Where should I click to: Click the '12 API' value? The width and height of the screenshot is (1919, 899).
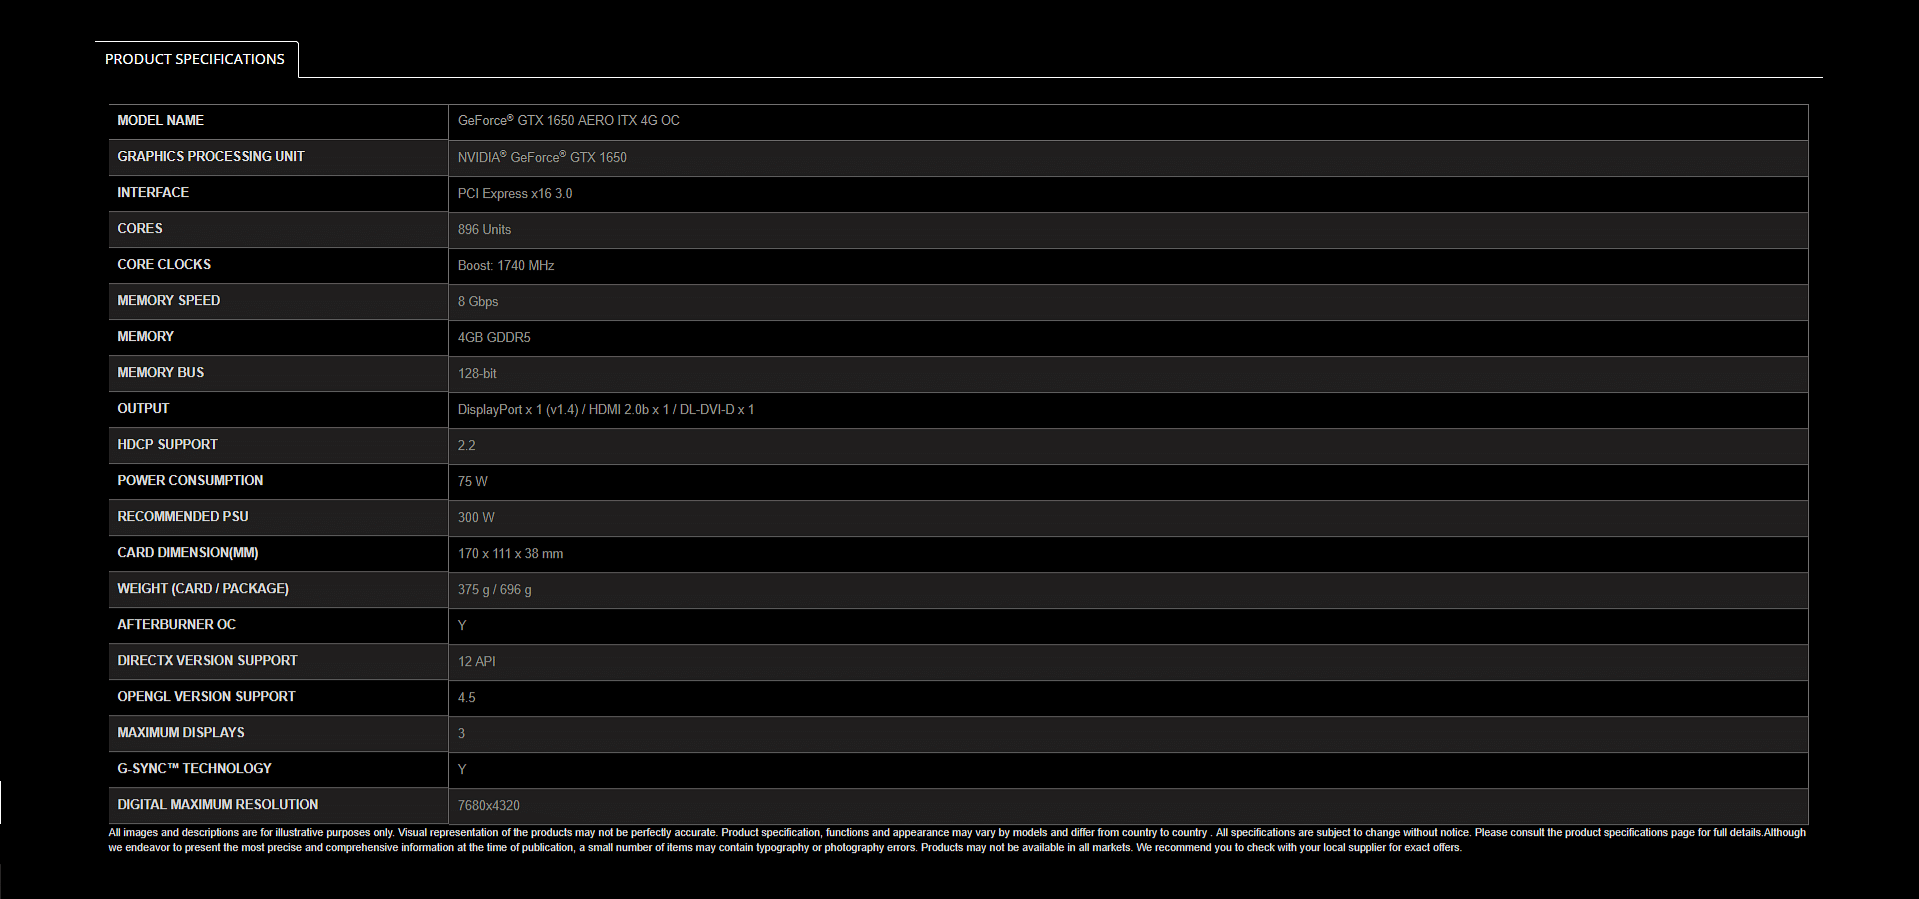(x=477, y=661)
